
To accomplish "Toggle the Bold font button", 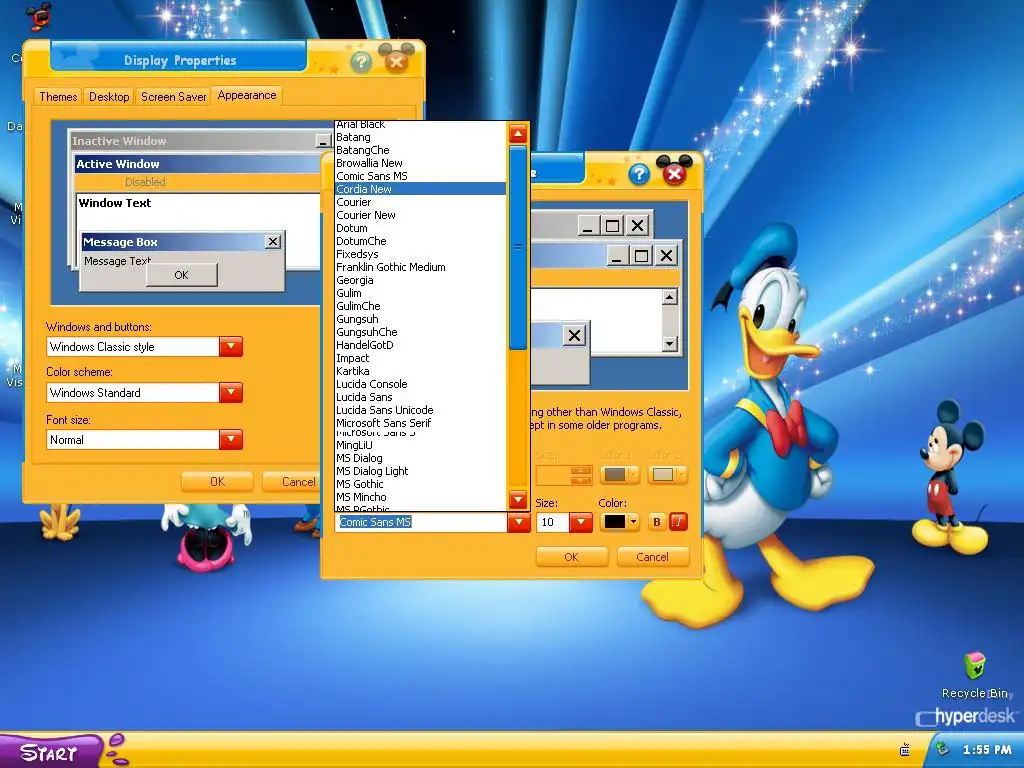I will point(657,522).
